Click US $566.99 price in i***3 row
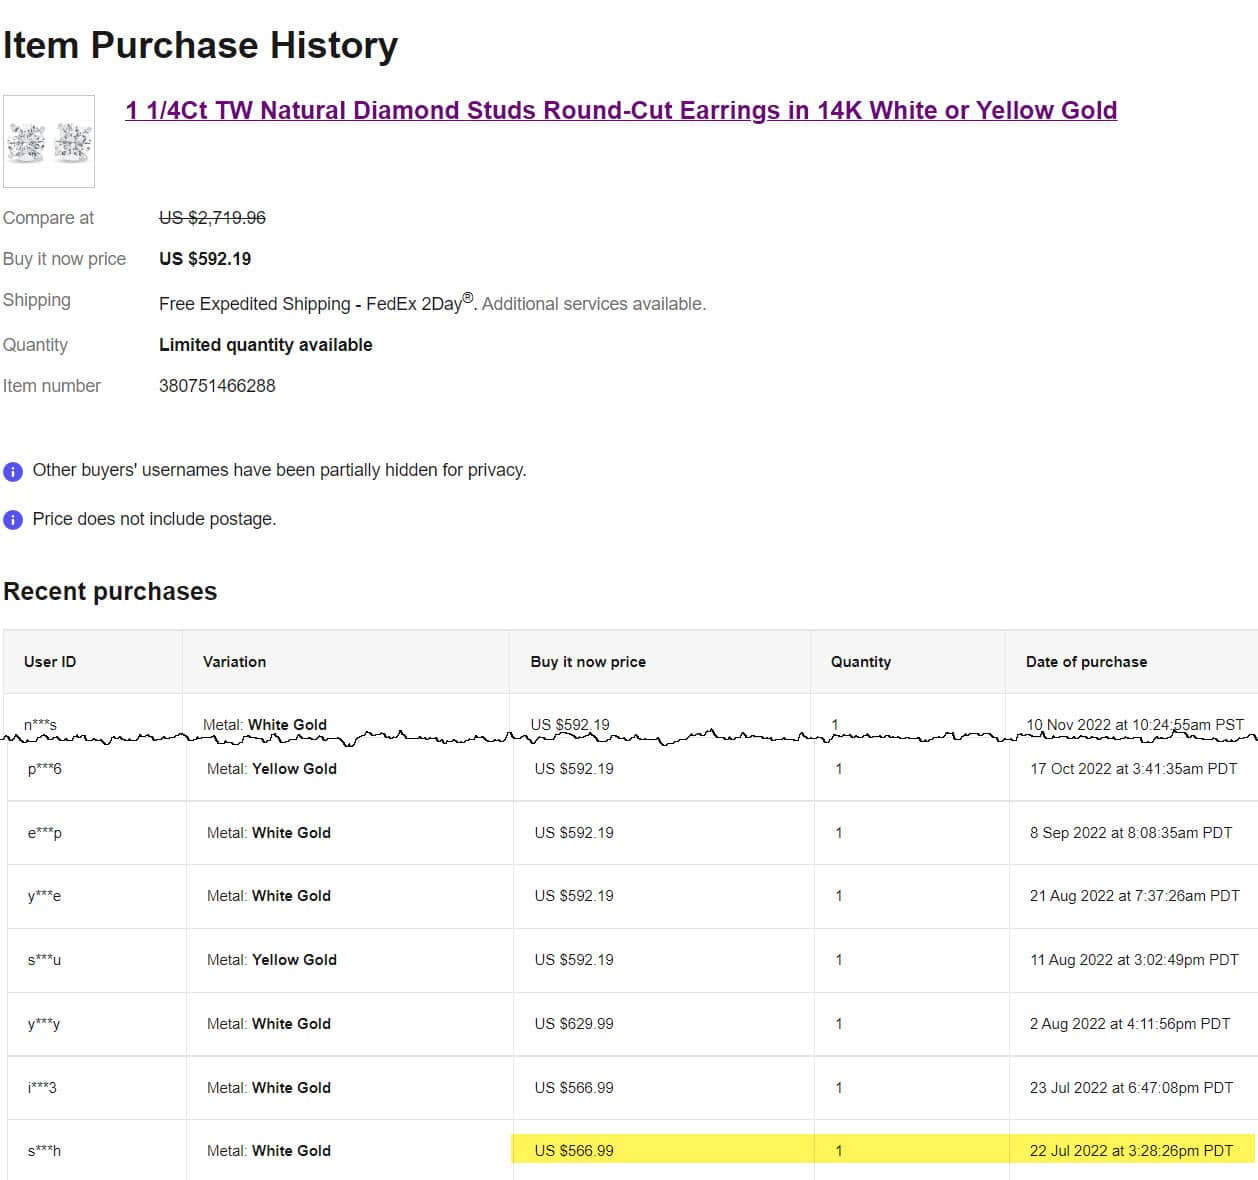1258x1180 pixels. click(574, 1088)
